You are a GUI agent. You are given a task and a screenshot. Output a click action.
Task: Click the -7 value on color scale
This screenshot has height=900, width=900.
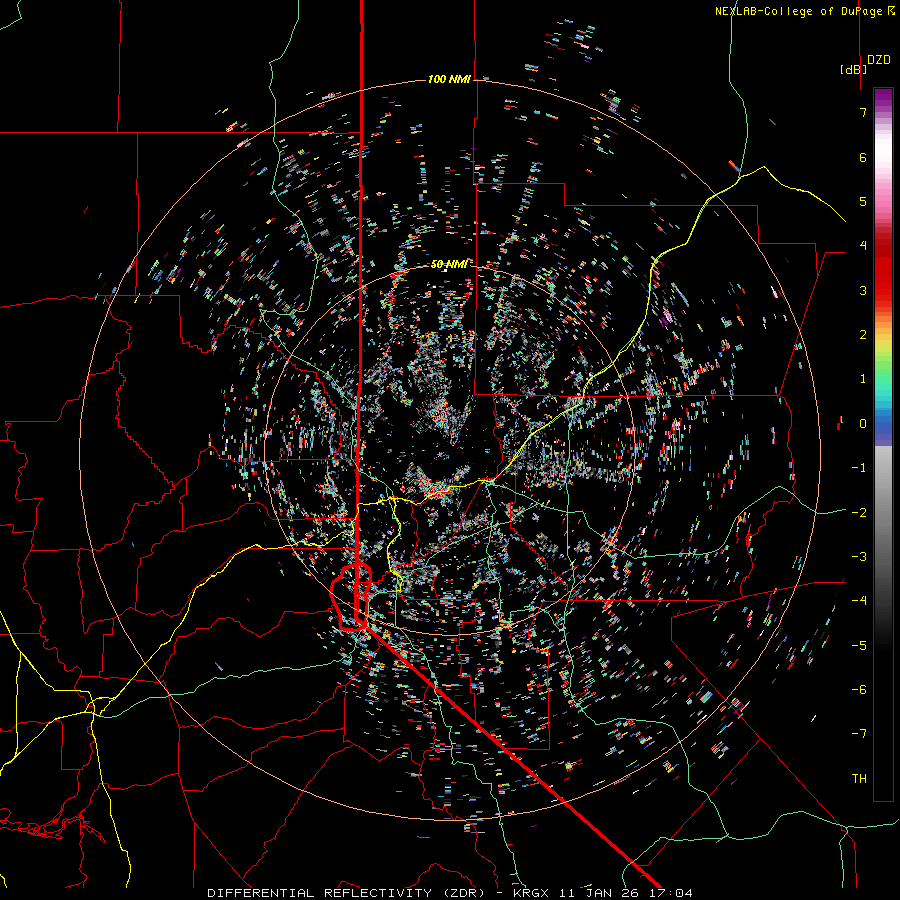click(x=859, y=734)
